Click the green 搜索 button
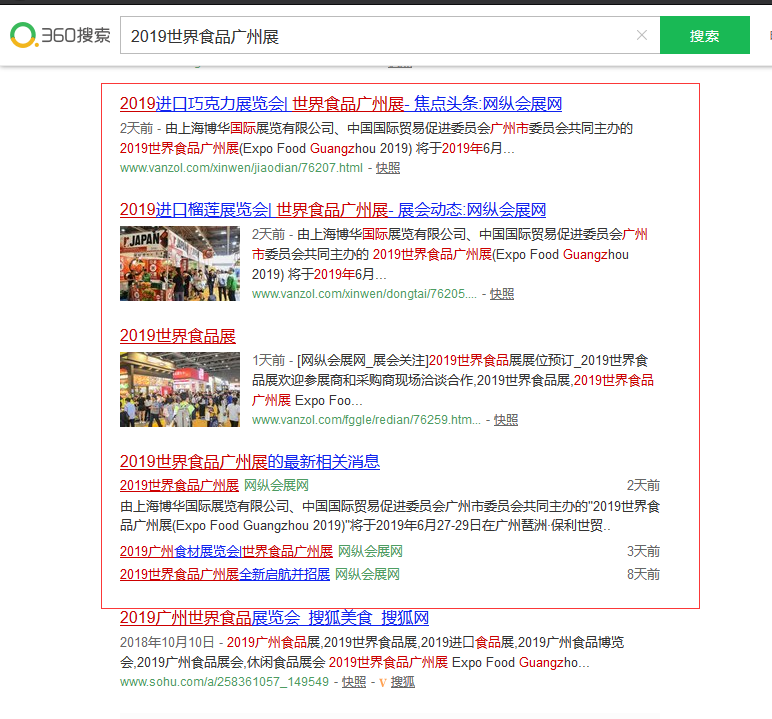This screenshot has height=719, width=772. tap(705, 35)
